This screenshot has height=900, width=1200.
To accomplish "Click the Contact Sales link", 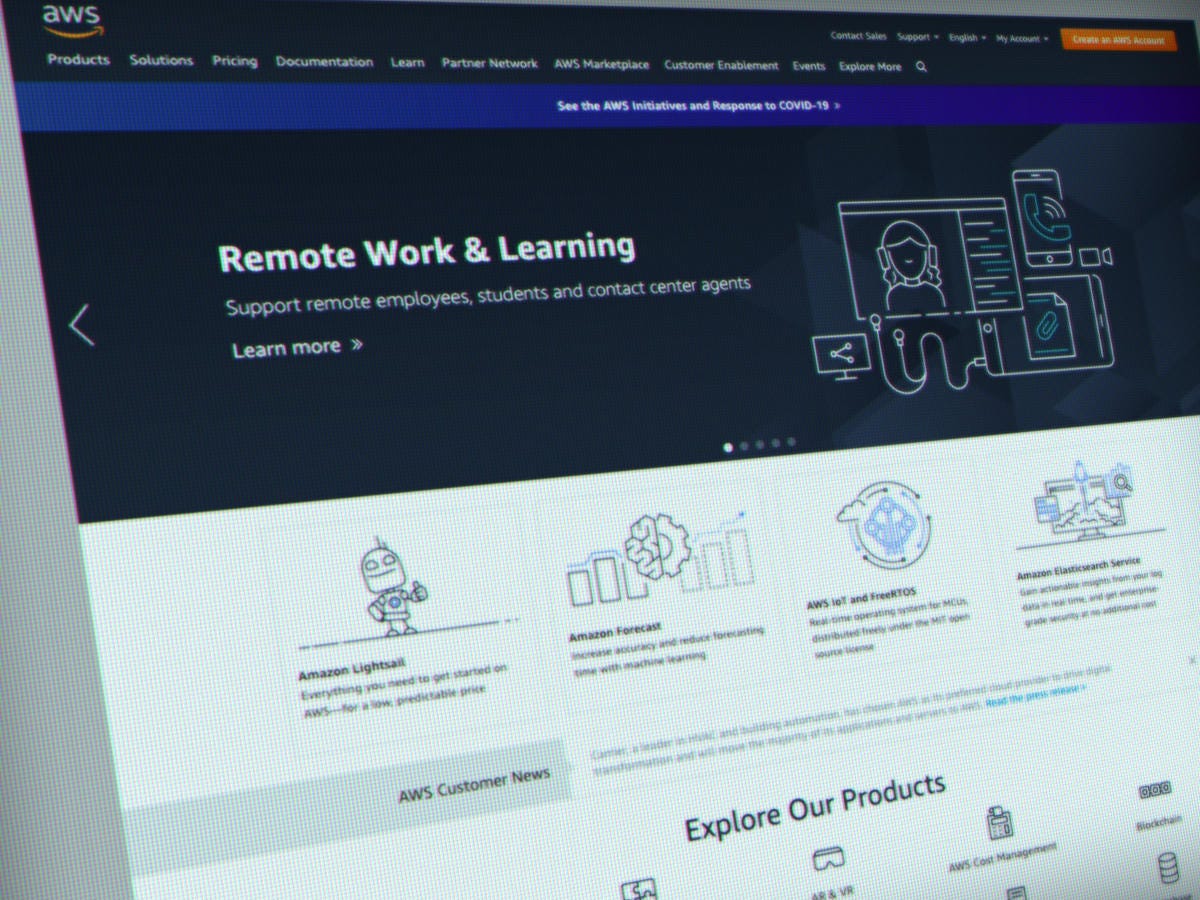I will [858, 36].
